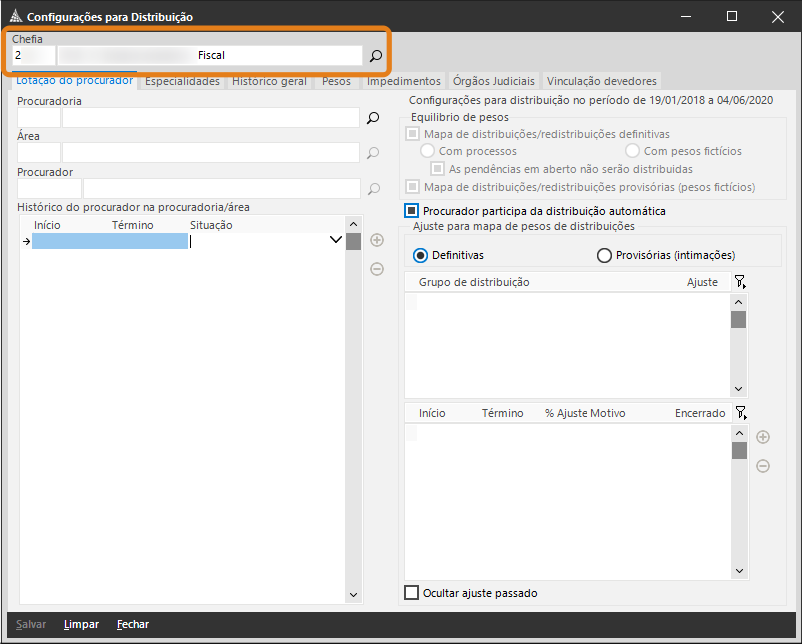
Task: Open the Impedimentos tab
Action: click(403, 81)
